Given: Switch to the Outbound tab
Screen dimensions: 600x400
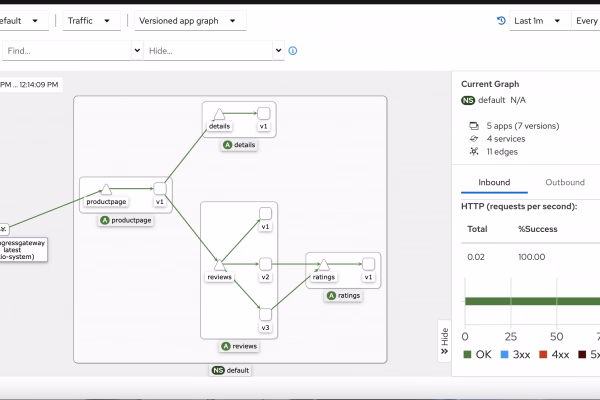Looking at the screenshot, I should [565, 183].
